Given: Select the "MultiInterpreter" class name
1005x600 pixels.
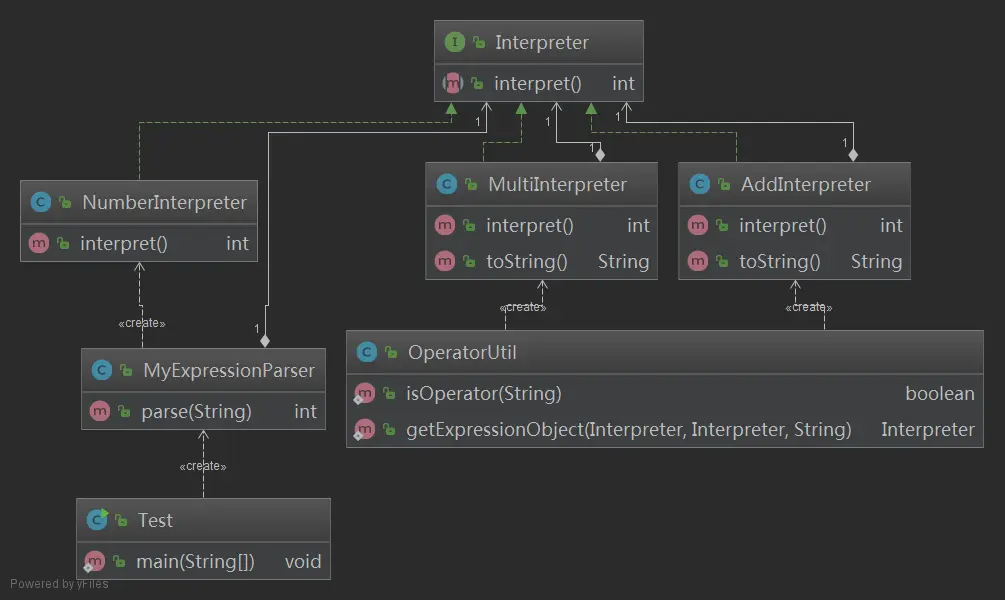Looking at the screenshot, I should pos(558,185).
